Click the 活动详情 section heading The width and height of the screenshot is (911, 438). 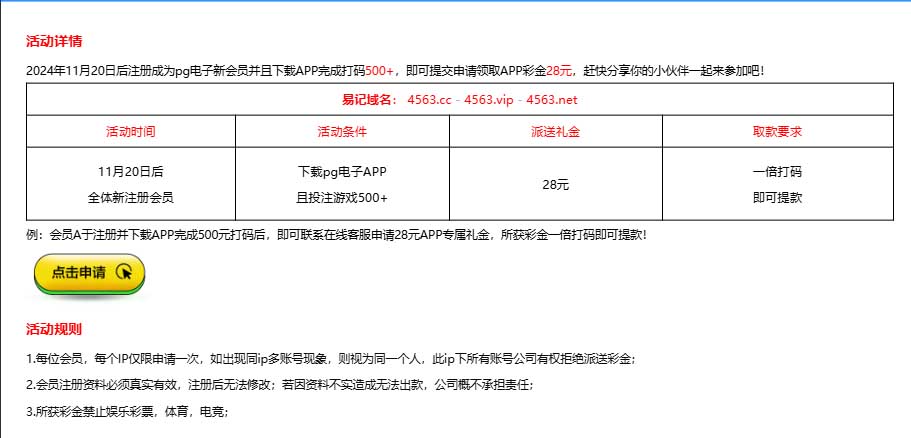pyautogui.click(x=54, y=42)
